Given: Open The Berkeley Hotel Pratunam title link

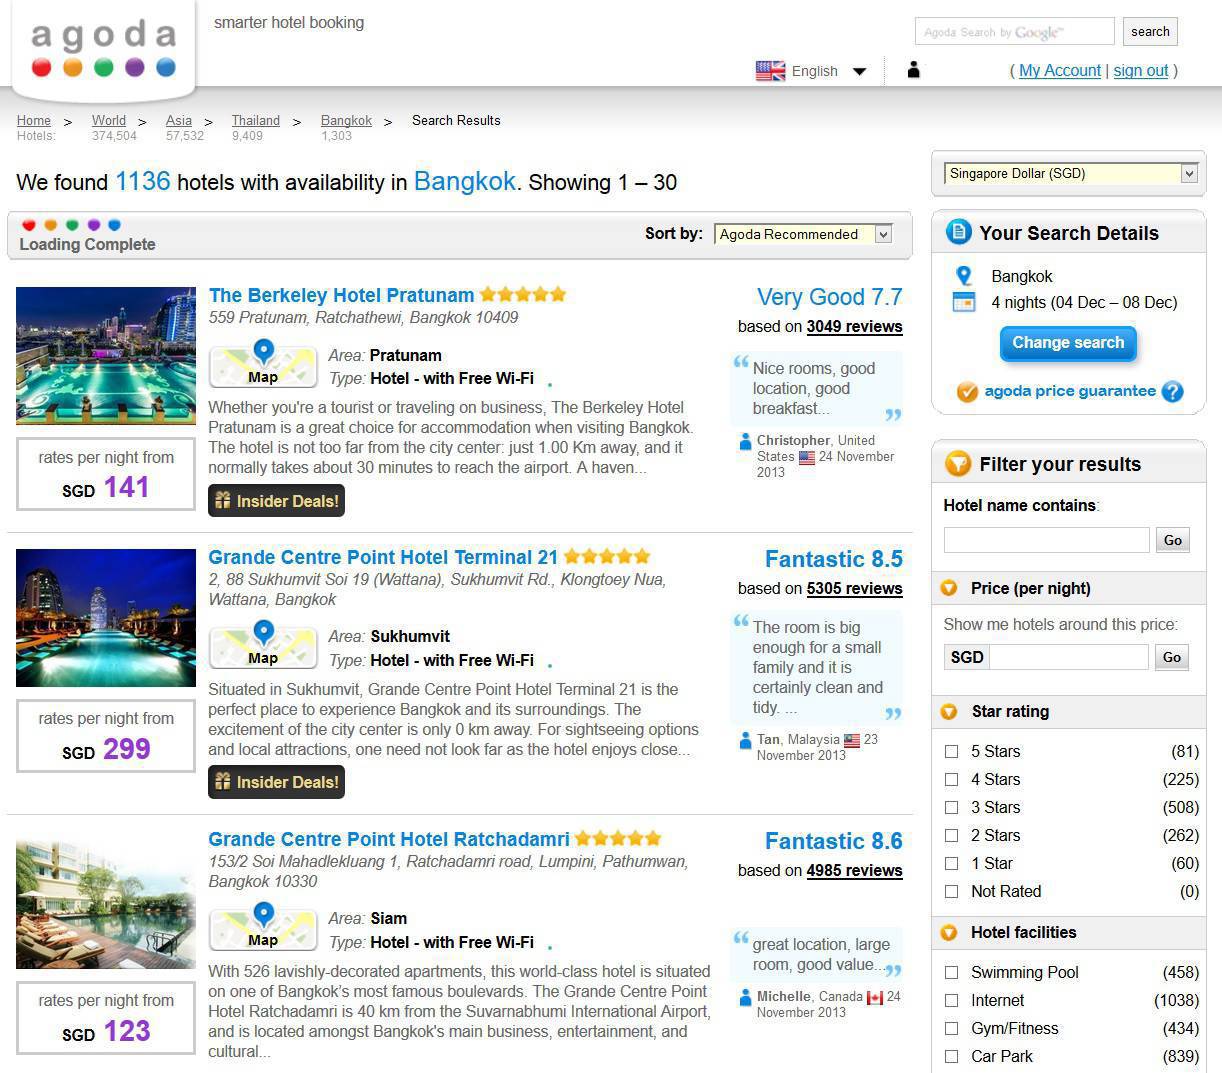Looking at the screenshot, I should tap(342, 295).
